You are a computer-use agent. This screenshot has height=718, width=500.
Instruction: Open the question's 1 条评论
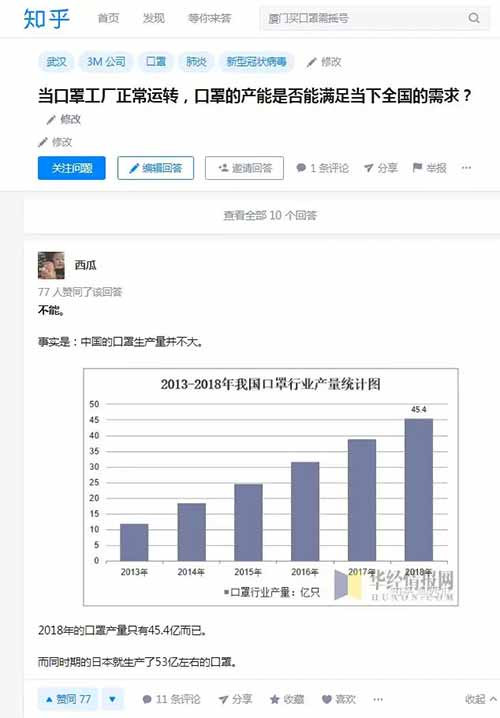[323, 168]
